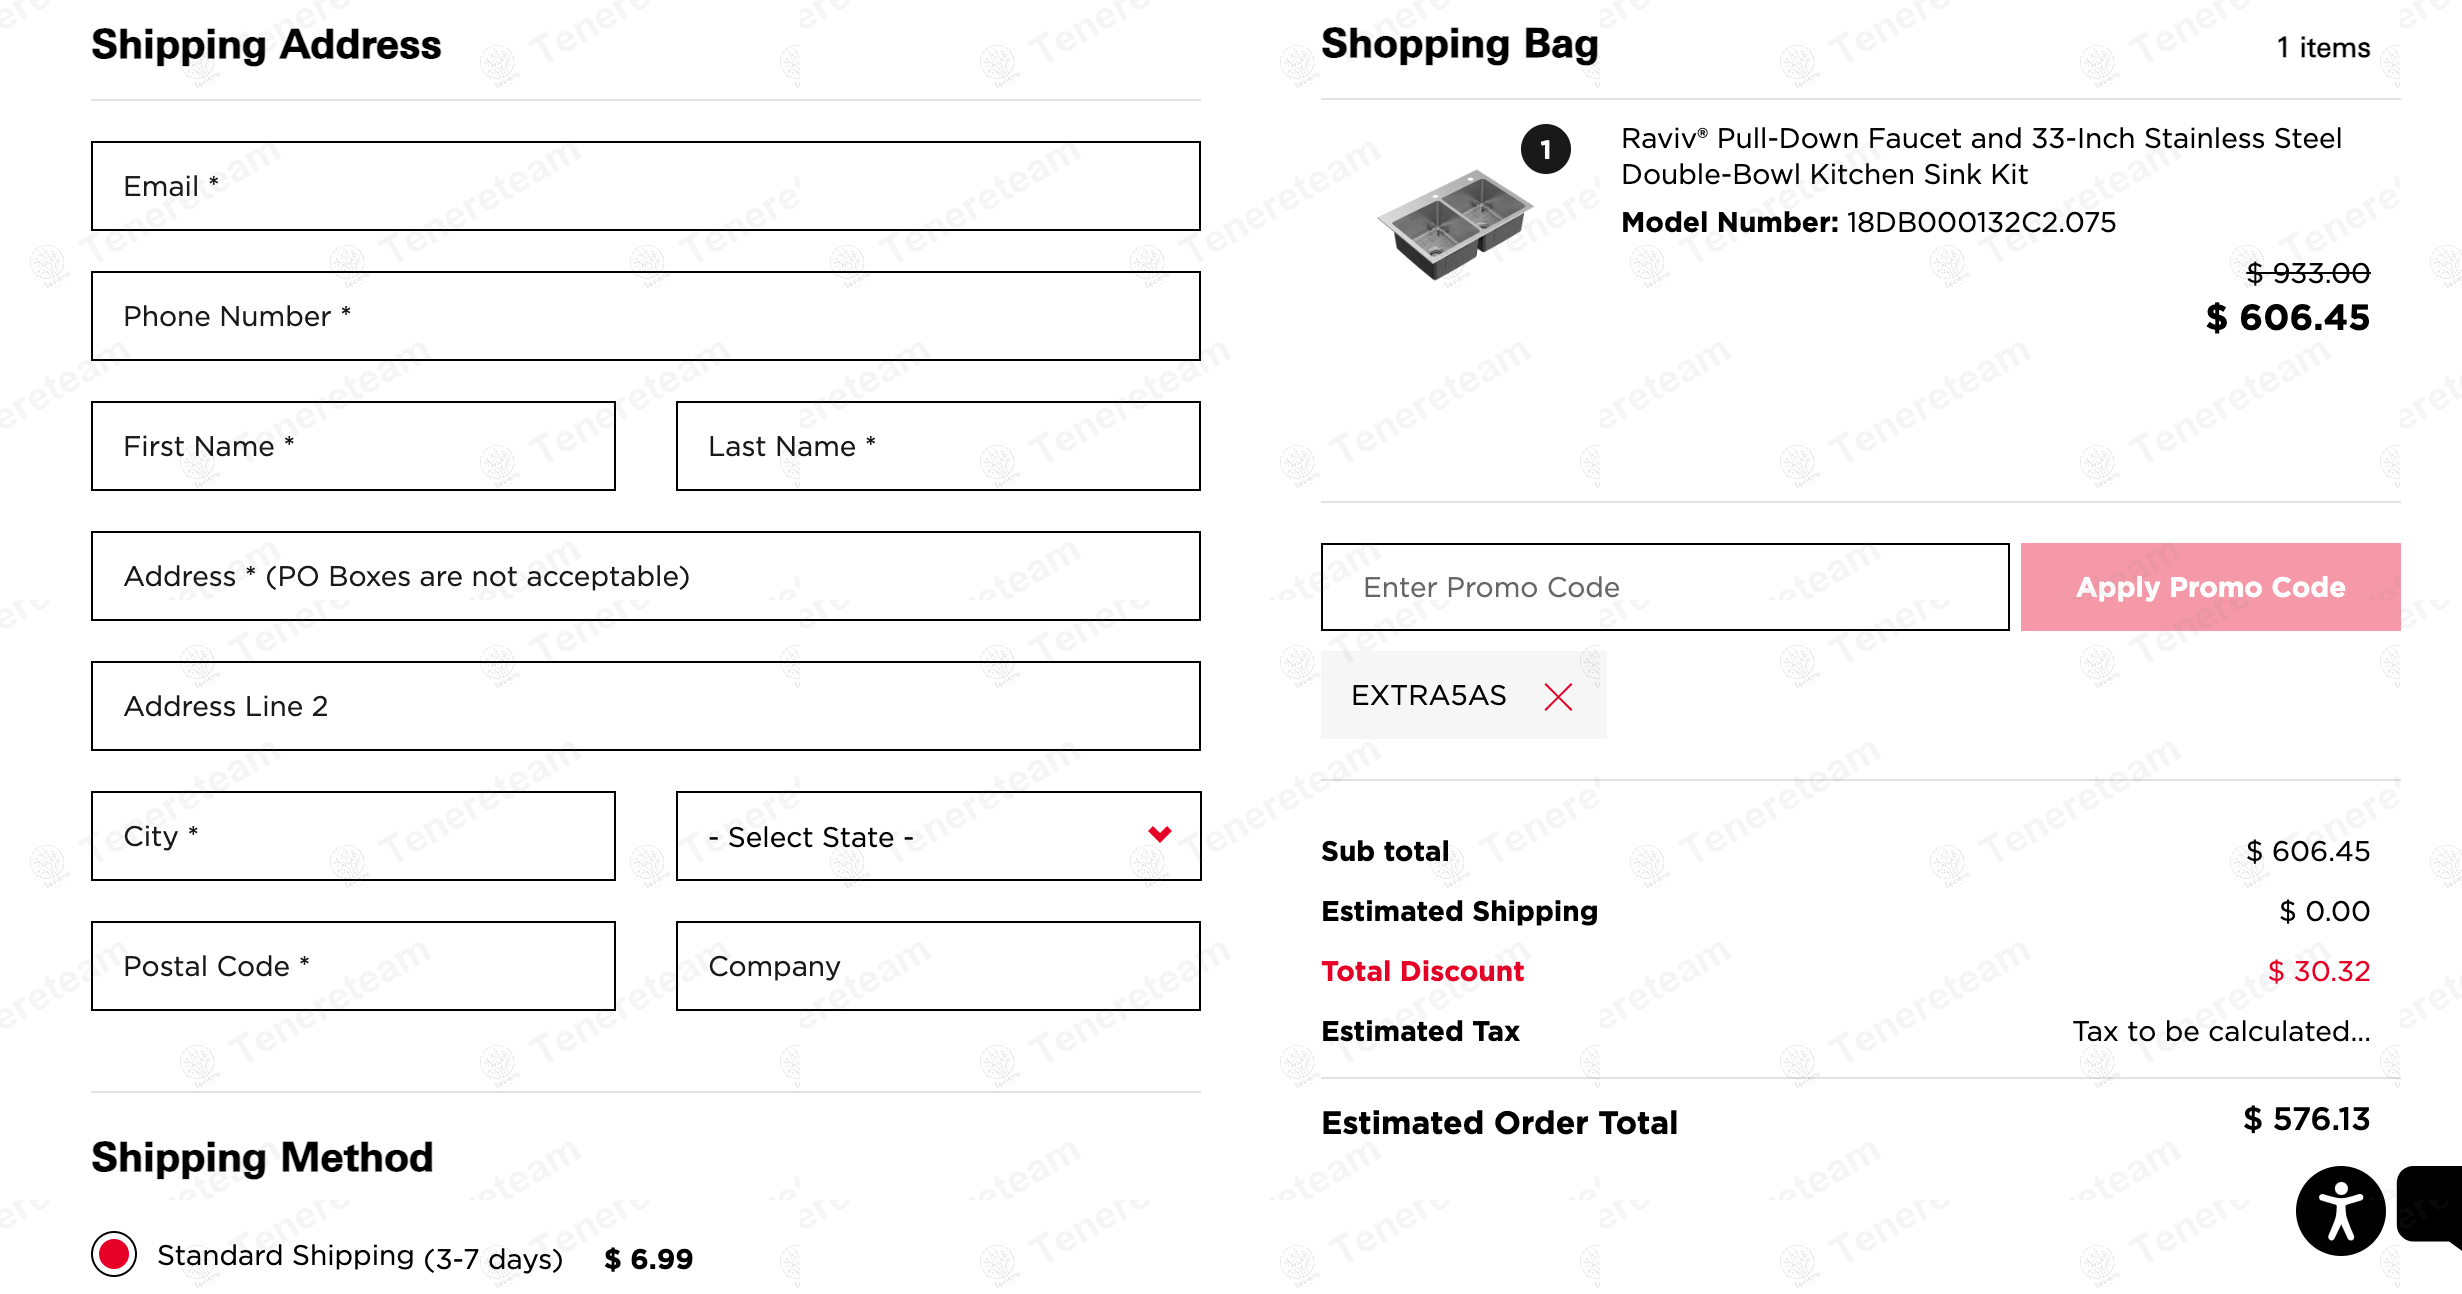Click the sink kit product thumbnail

click(1455, 224)
